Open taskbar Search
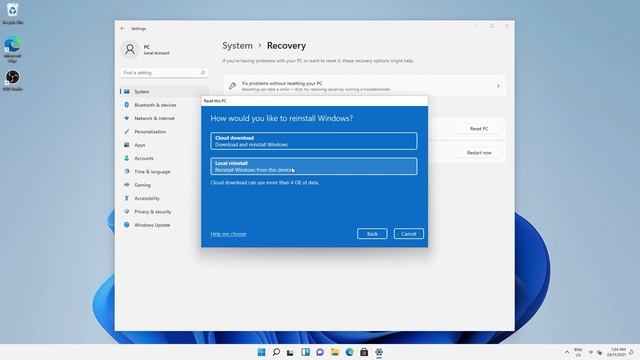Screen dimensions: 640x360 click(x=276, y=352)
